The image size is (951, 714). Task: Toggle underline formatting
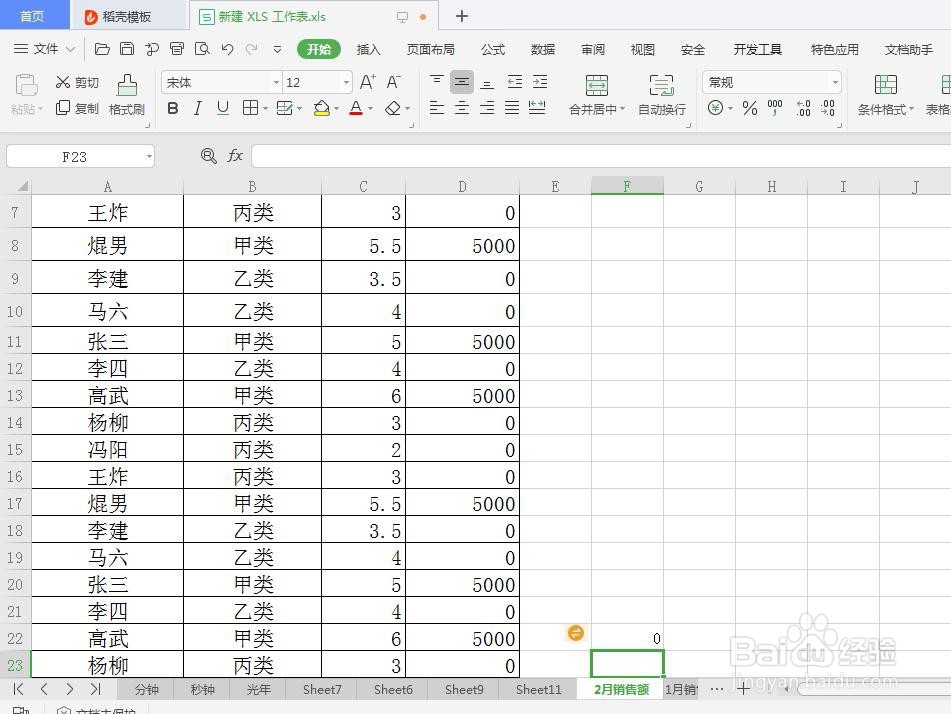(x=221, y=107)
